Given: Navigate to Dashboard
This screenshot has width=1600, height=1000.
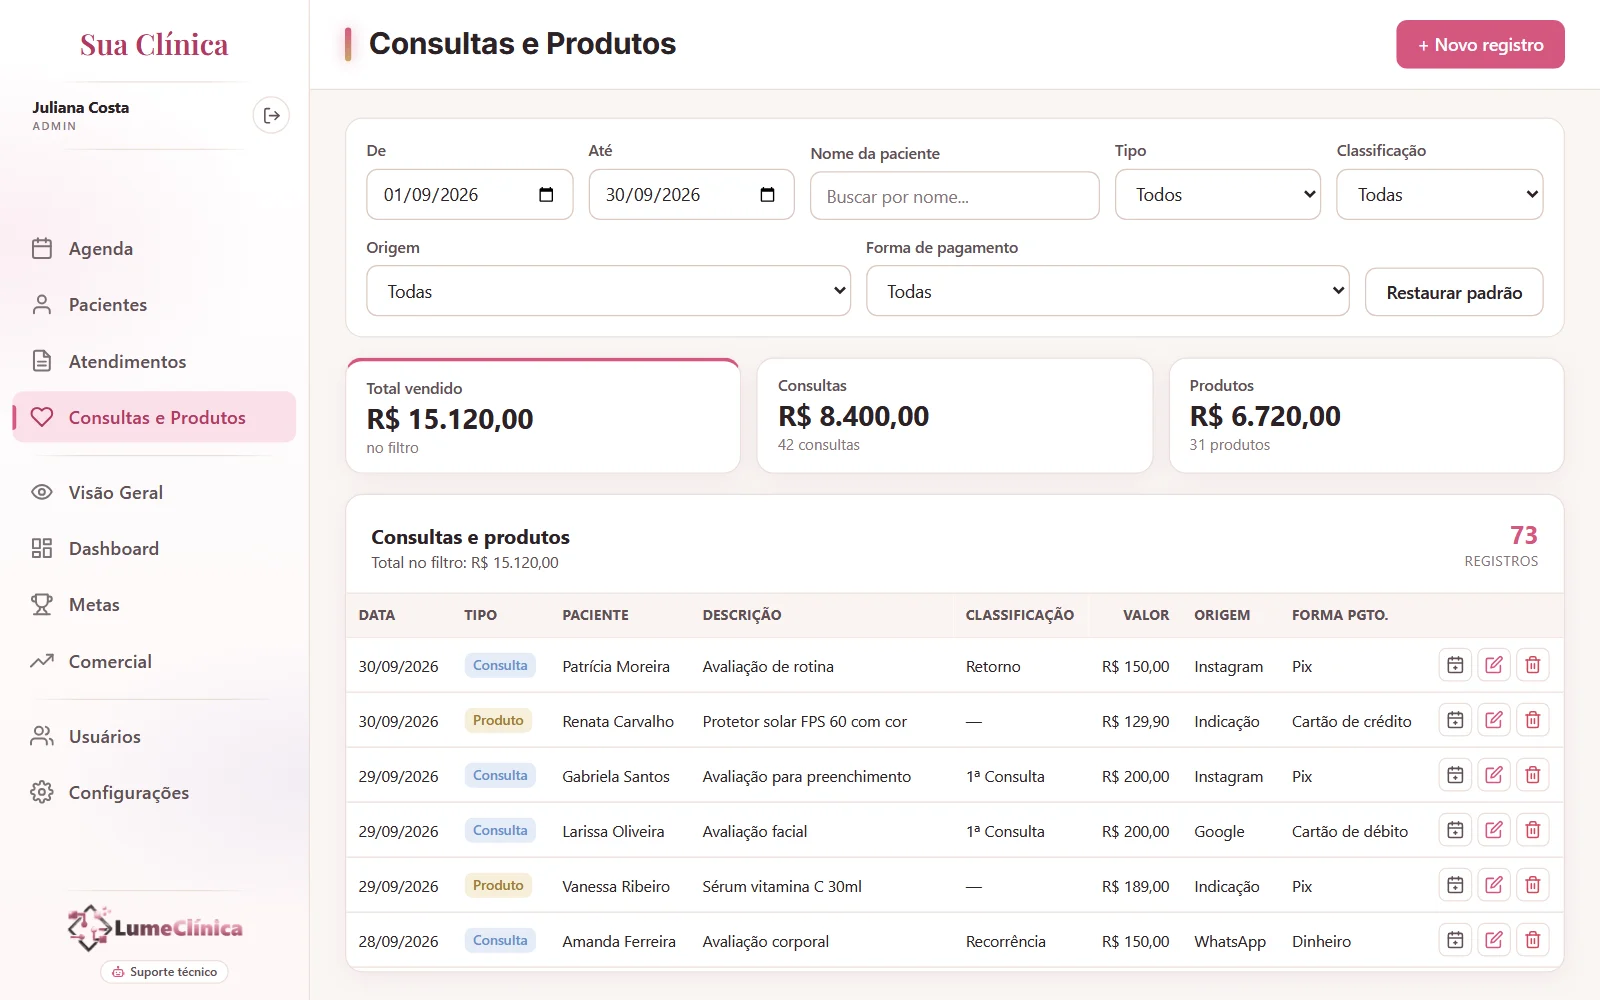Looking at the screenshot, I should (154, 548).
